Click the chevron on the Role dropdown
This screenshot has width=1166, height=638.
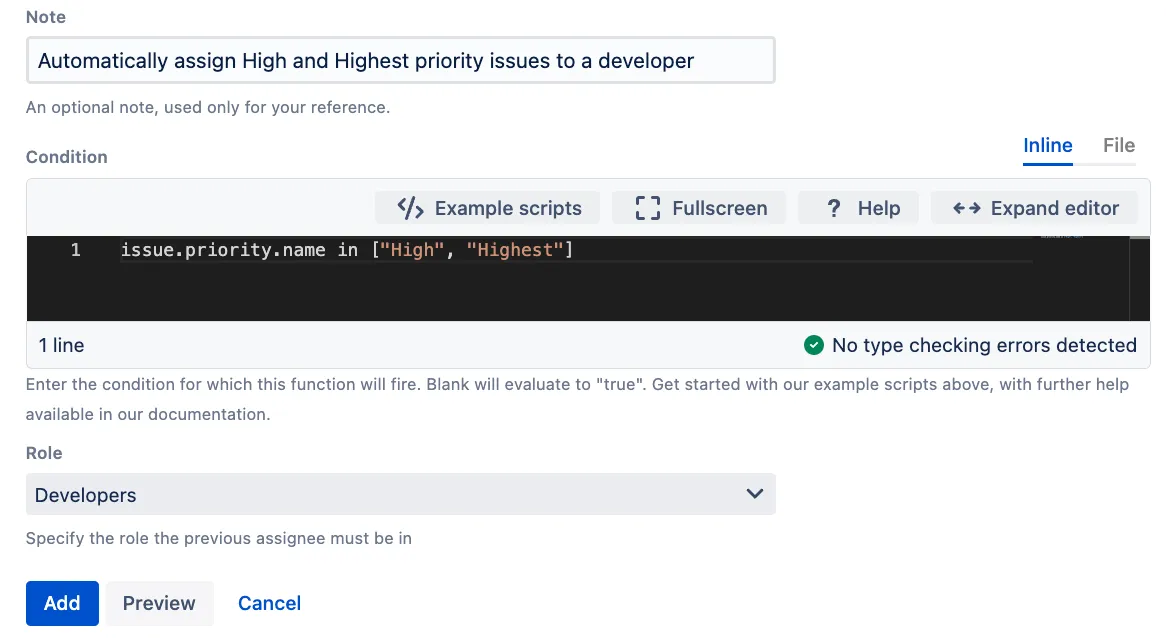[755, 494]
